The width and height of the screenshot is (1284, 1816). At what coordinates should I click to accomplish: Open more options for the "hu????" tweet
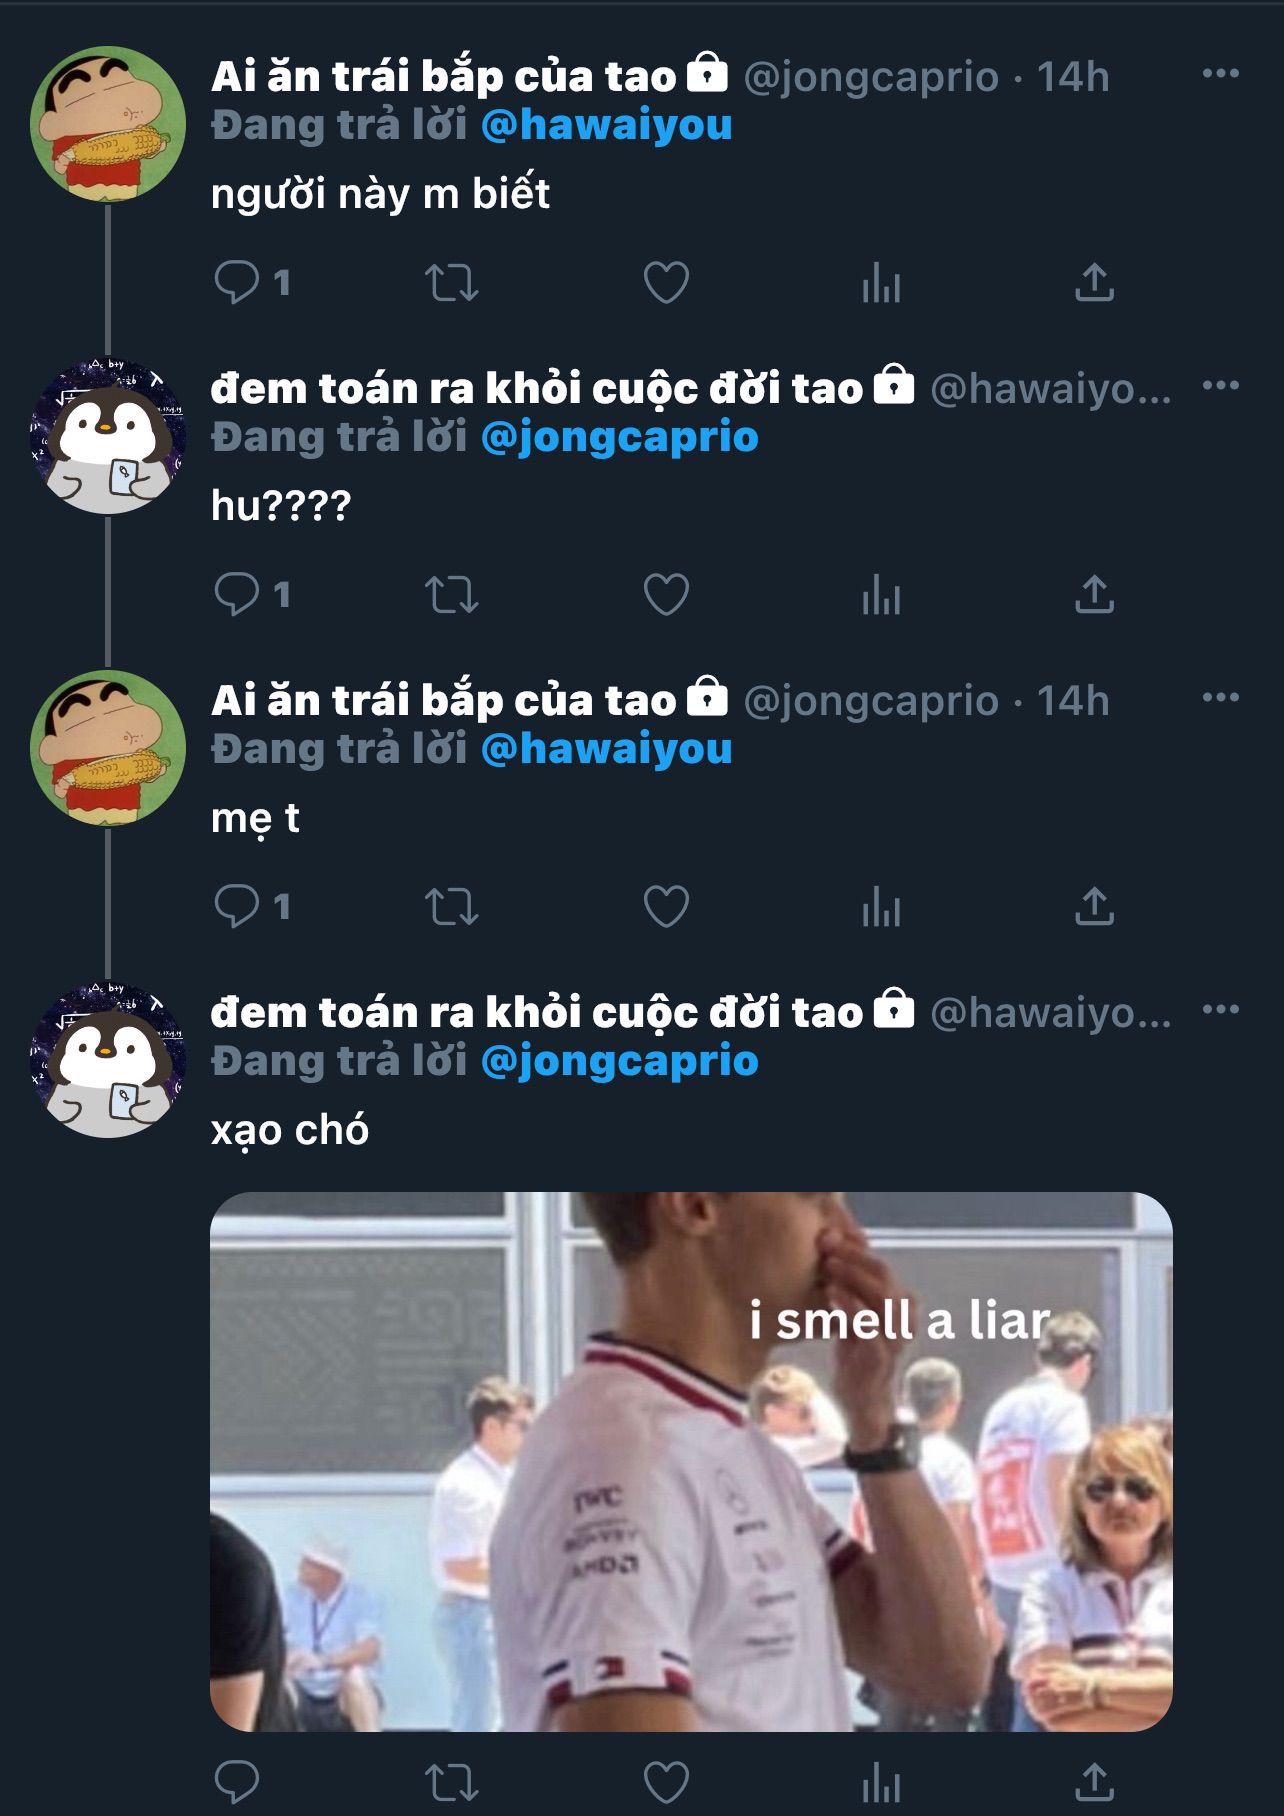point(1221,385)
